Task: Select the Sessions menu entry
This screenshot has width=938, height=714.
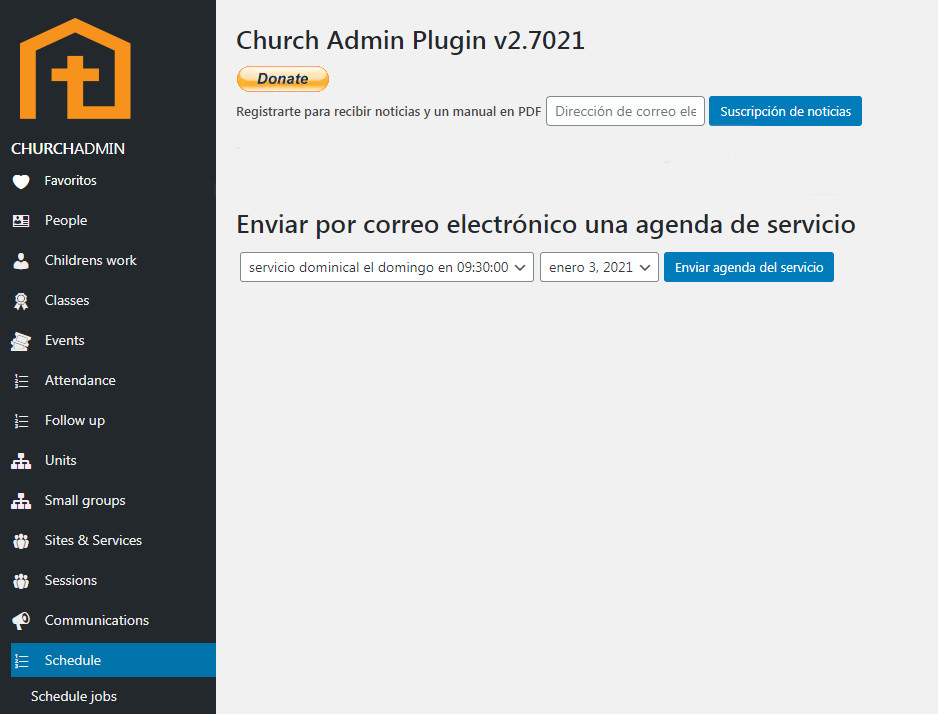Action: [70, 580]
